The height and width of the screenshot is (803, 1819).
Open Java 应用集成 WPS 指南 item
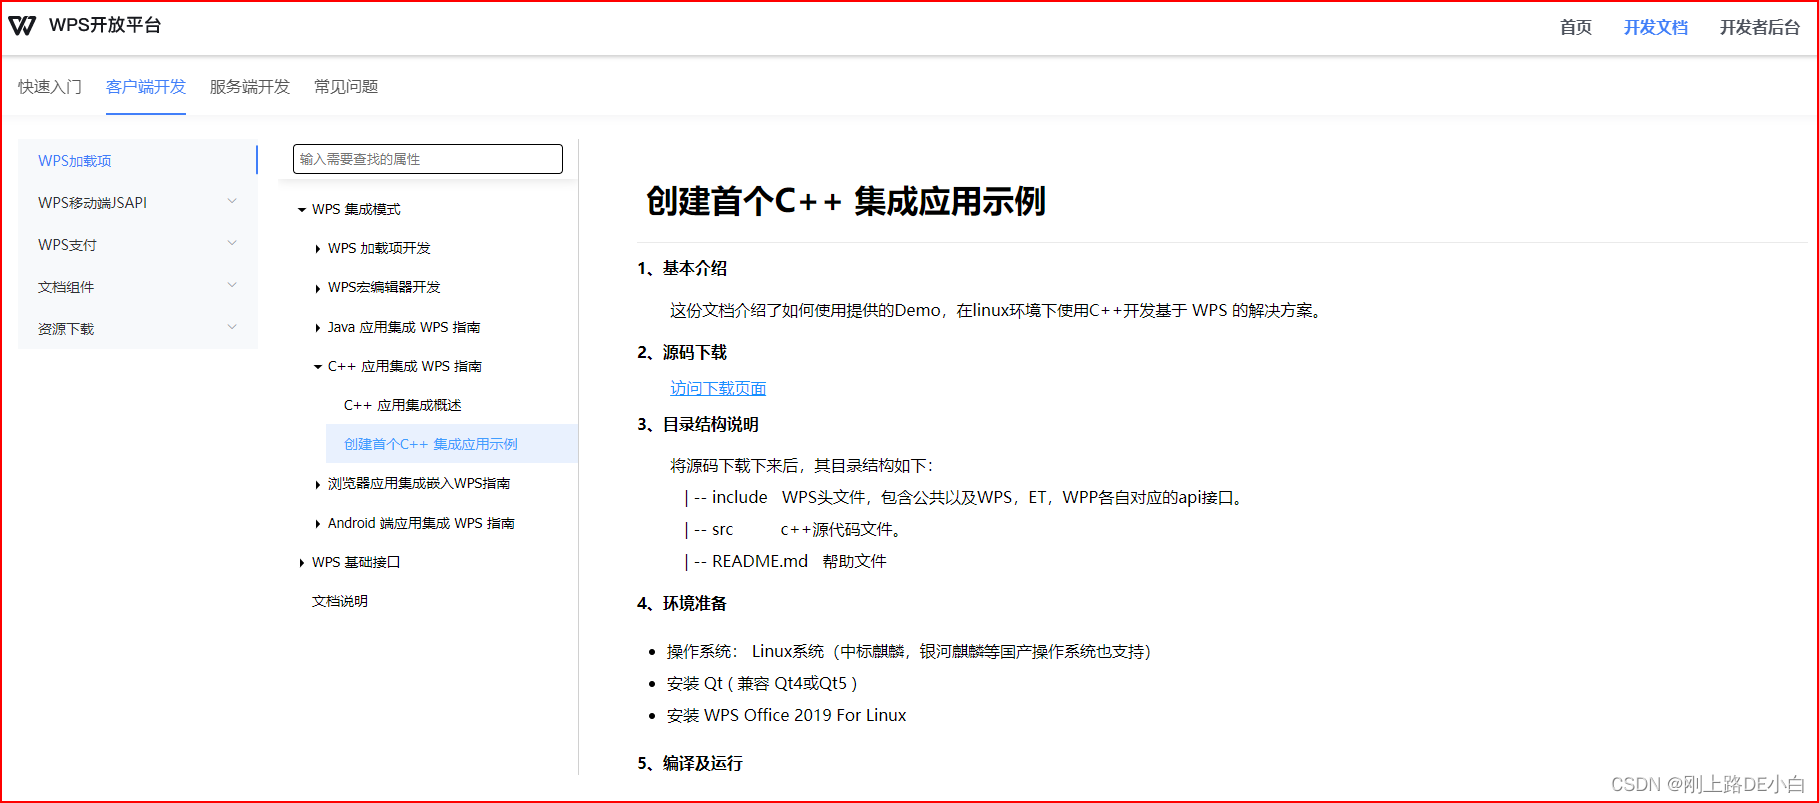404,327
